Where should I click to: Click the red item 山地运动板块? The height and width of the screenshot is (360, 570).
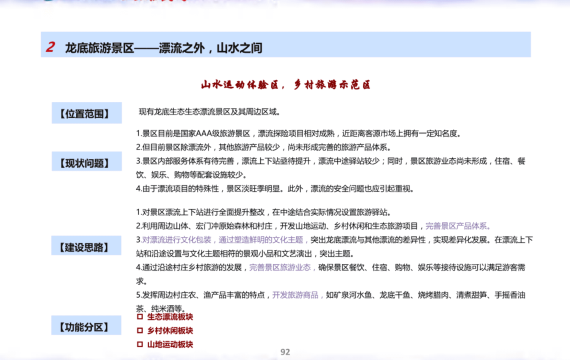(x=170, y=344)
